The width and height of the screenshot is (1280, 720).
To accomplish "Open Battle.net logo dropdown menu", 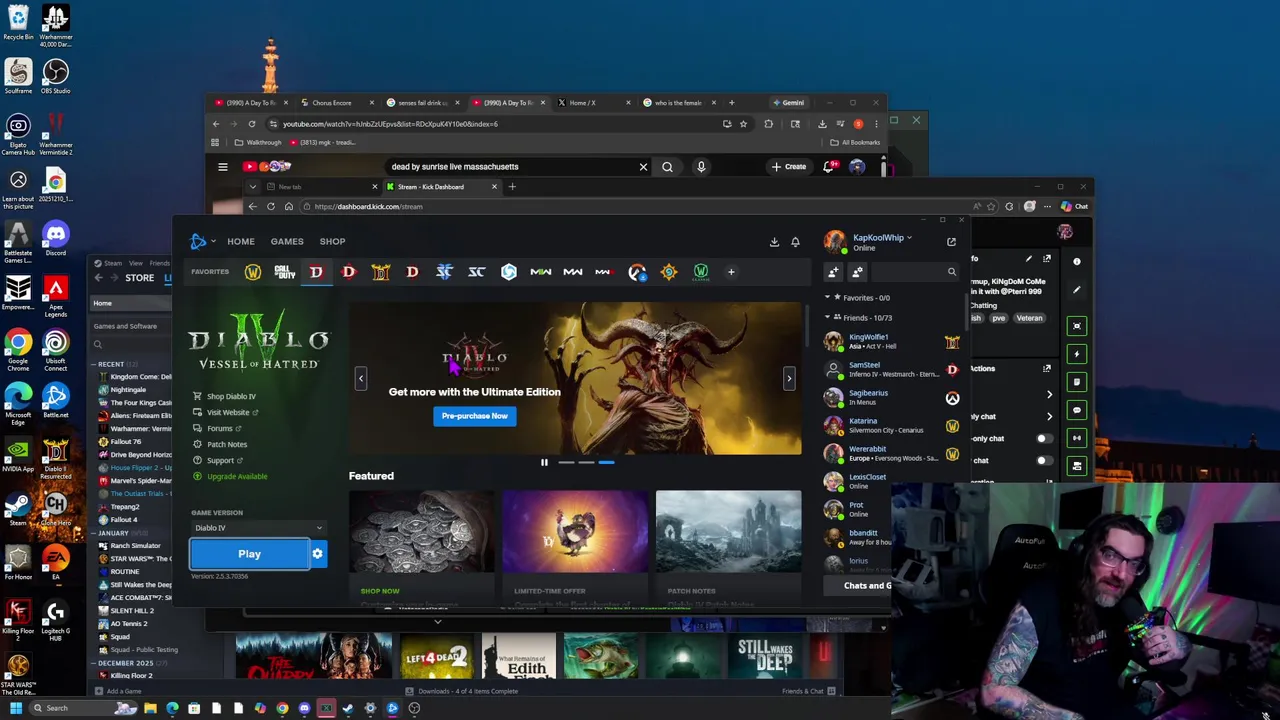I will (x=203, y=241).
